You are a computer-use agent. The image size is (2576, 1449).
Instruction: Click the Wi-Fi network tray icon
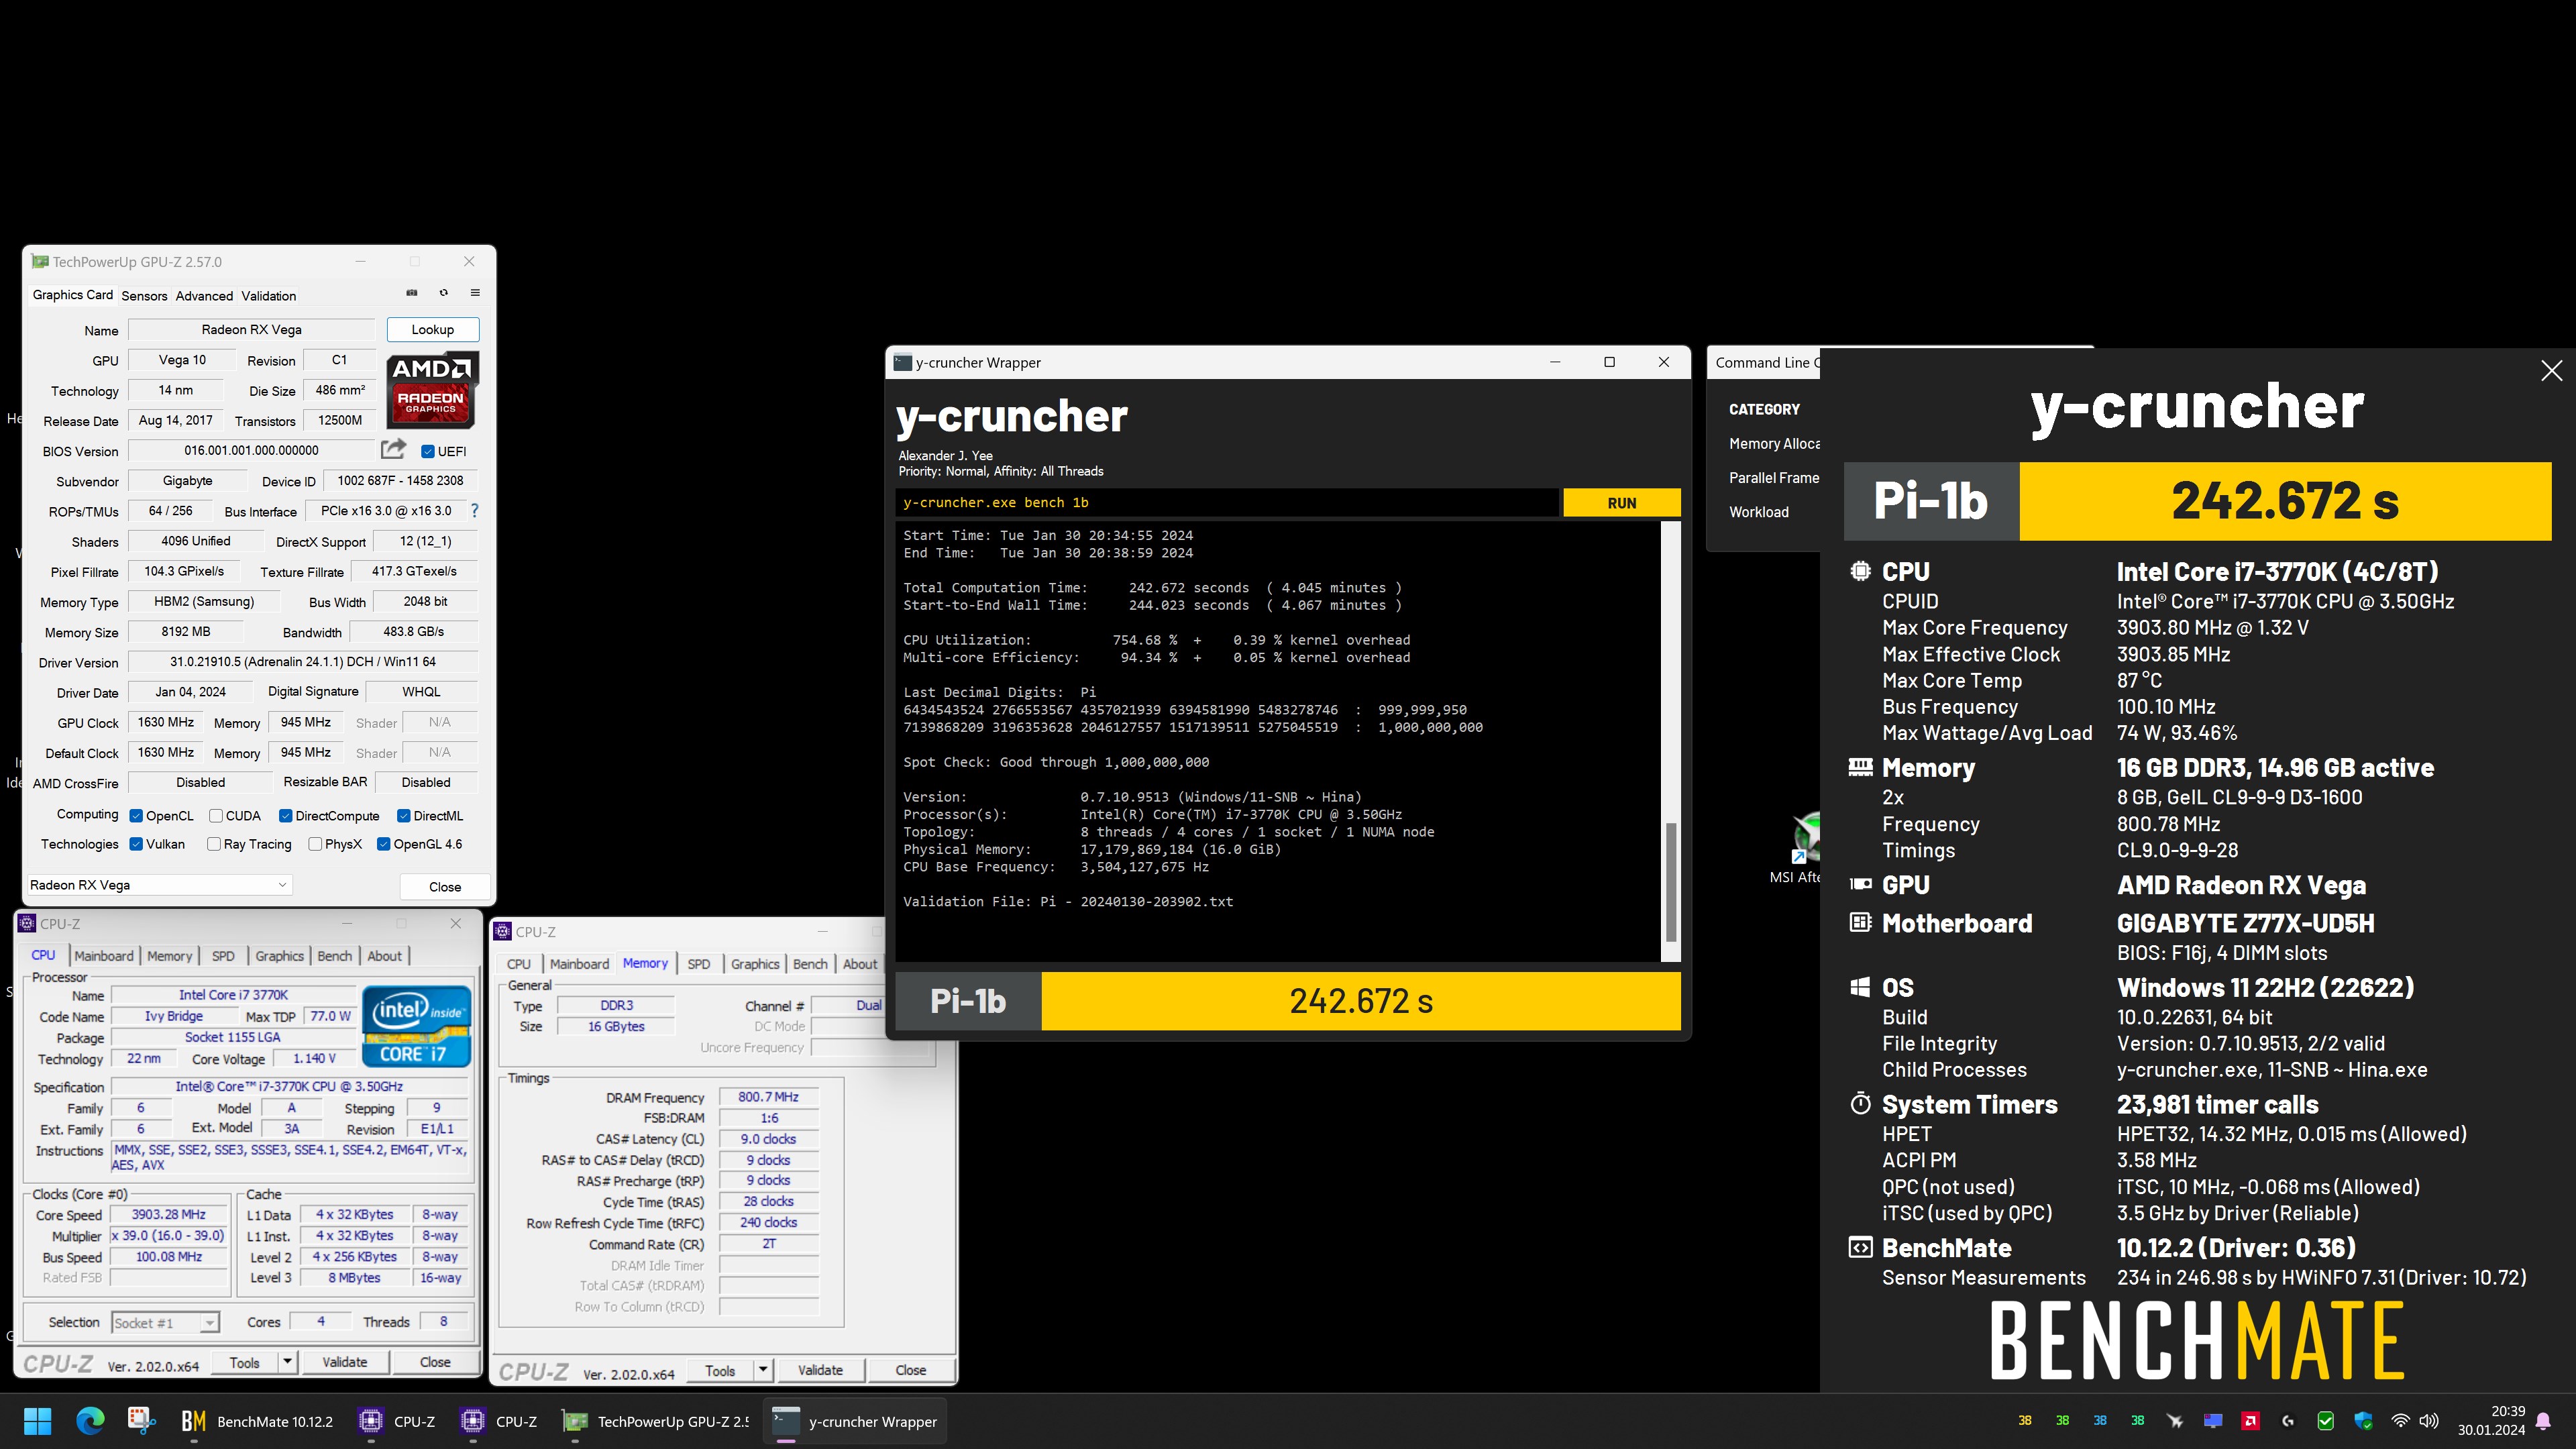(2400, 1421)
